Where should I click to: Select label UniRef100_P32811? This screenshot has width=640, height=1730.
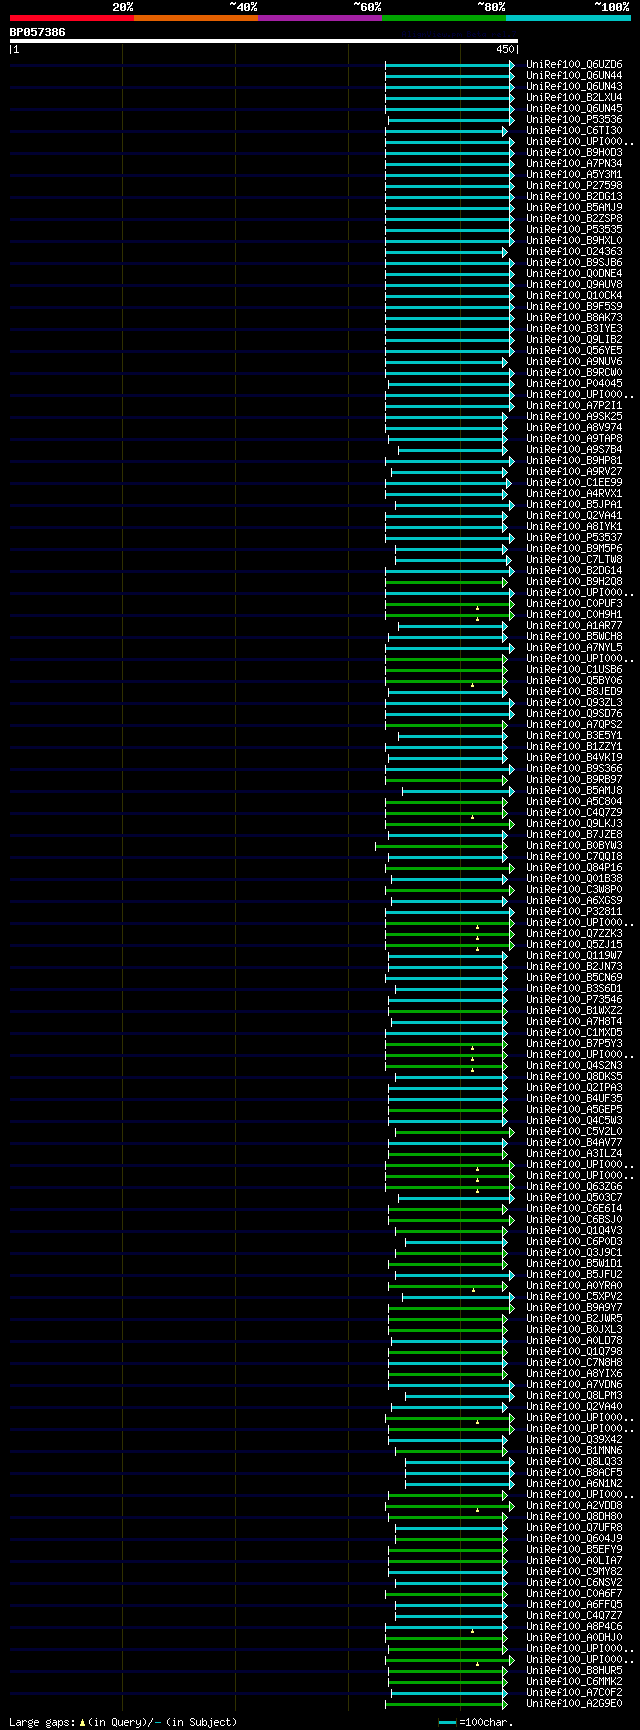(x=574, y=912)
